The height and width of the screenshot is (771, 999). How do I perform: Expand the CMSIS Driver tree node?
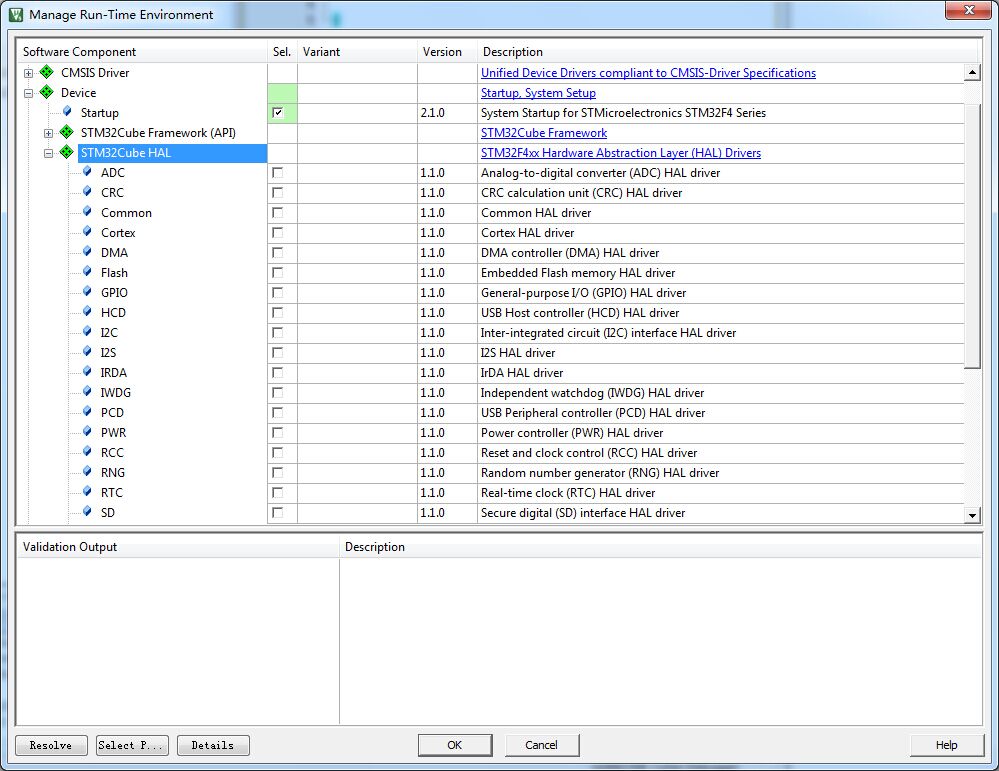[29, 73]
